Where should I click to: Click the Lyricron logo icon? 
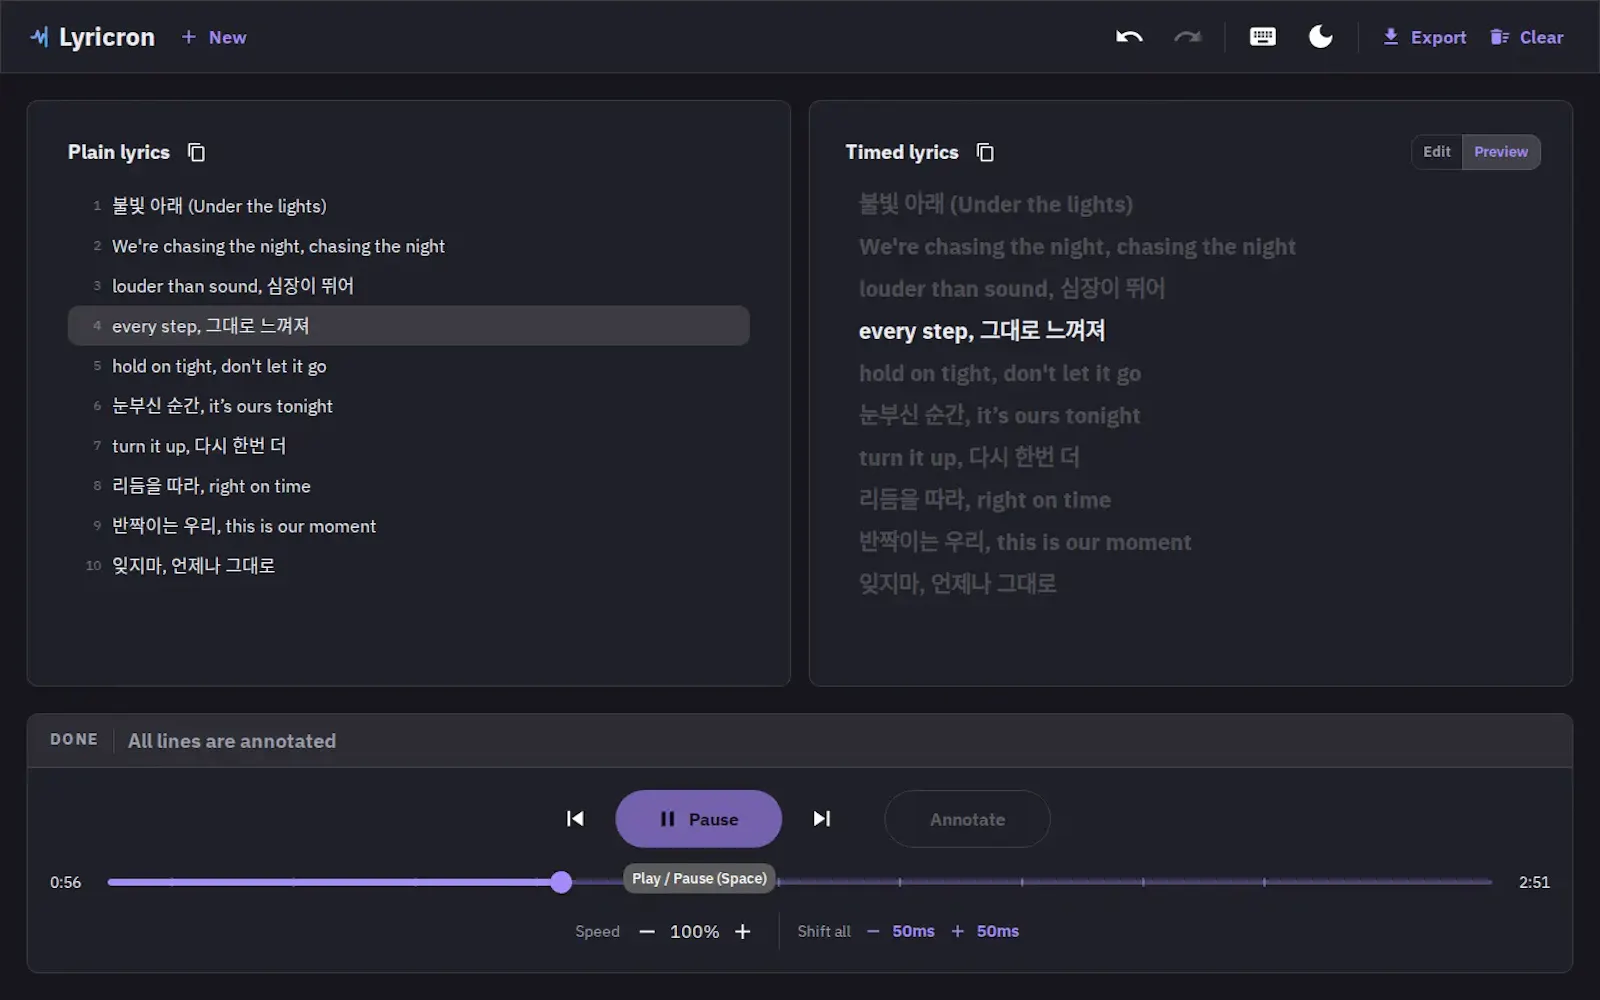click(x=39, y=37)
